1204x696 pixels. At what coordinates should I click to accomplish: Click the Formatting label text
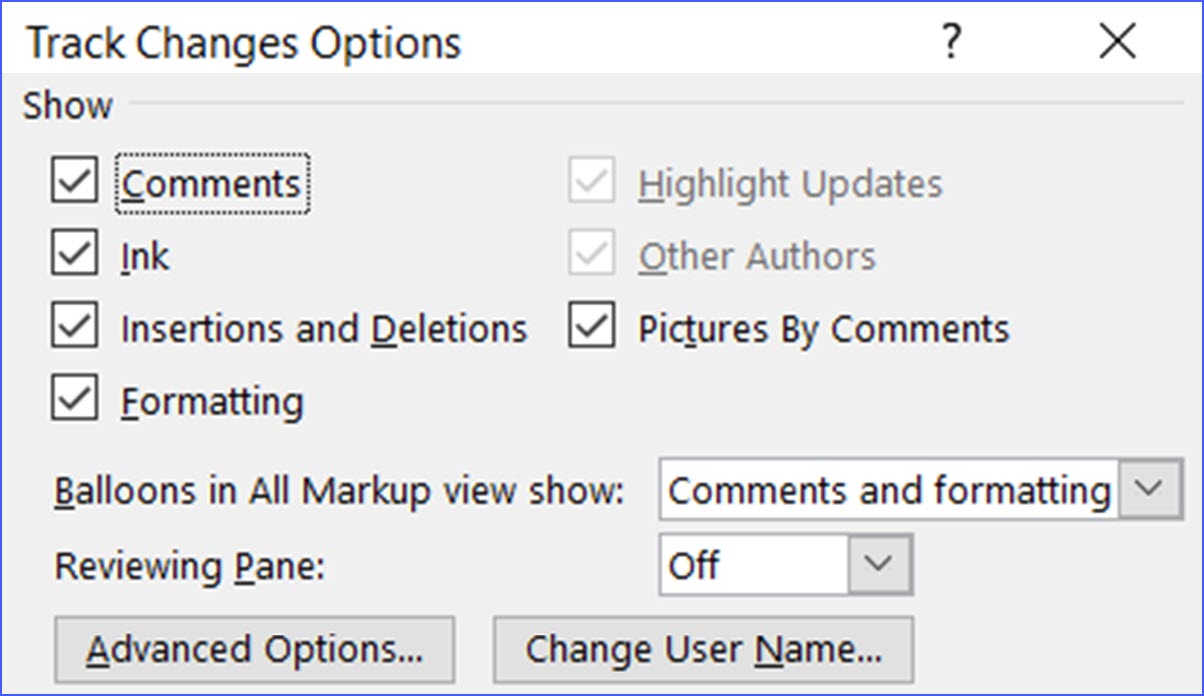(212, 401)
